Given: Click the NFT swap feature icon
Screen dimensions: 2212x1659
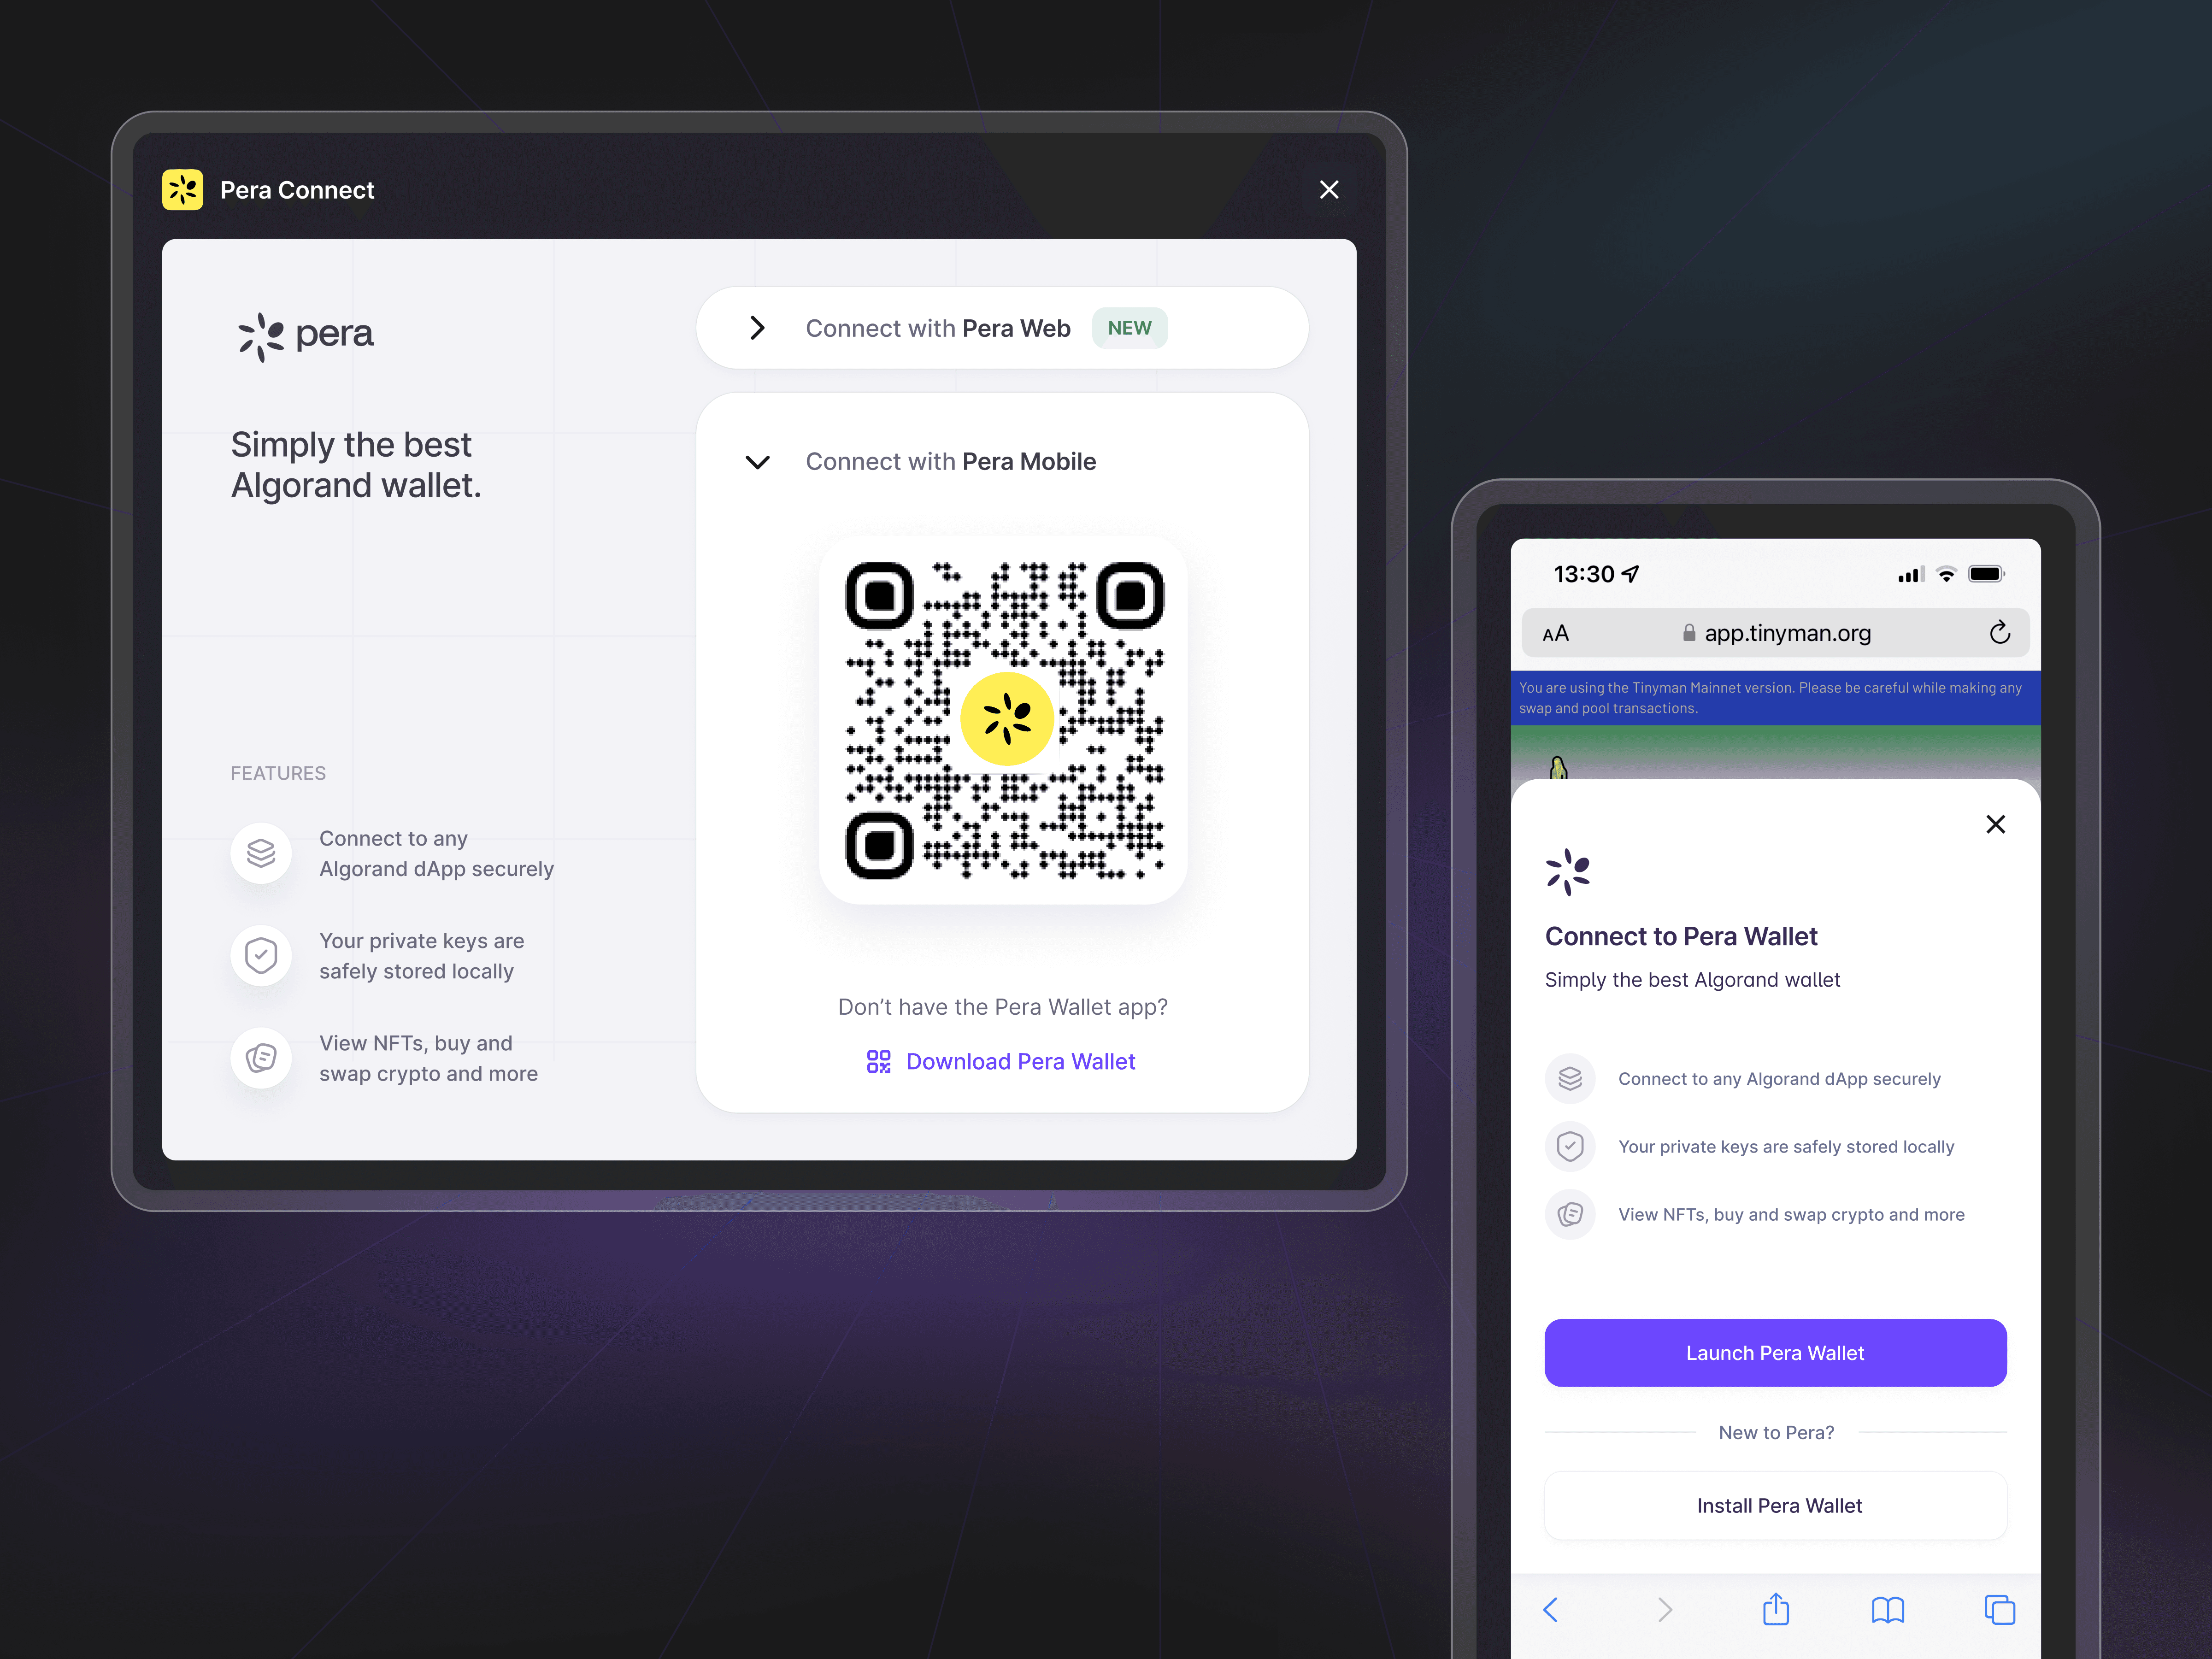Looking at the screenshot, I should coord(261,1058).
